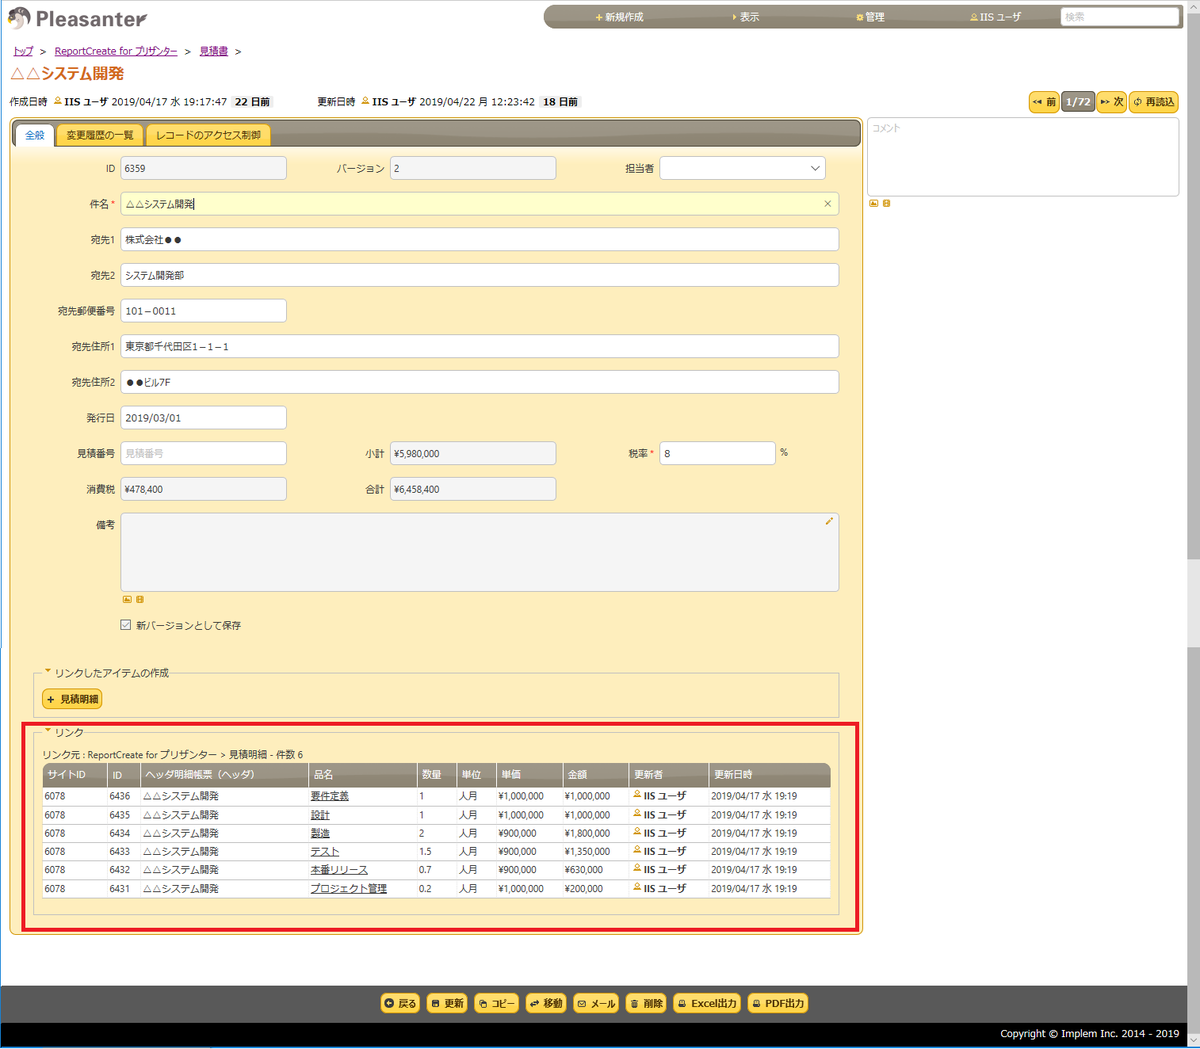Click the 品名 column header
Image resolution: width=1200 pixels, height=1049 pixels.
(363, 775)
